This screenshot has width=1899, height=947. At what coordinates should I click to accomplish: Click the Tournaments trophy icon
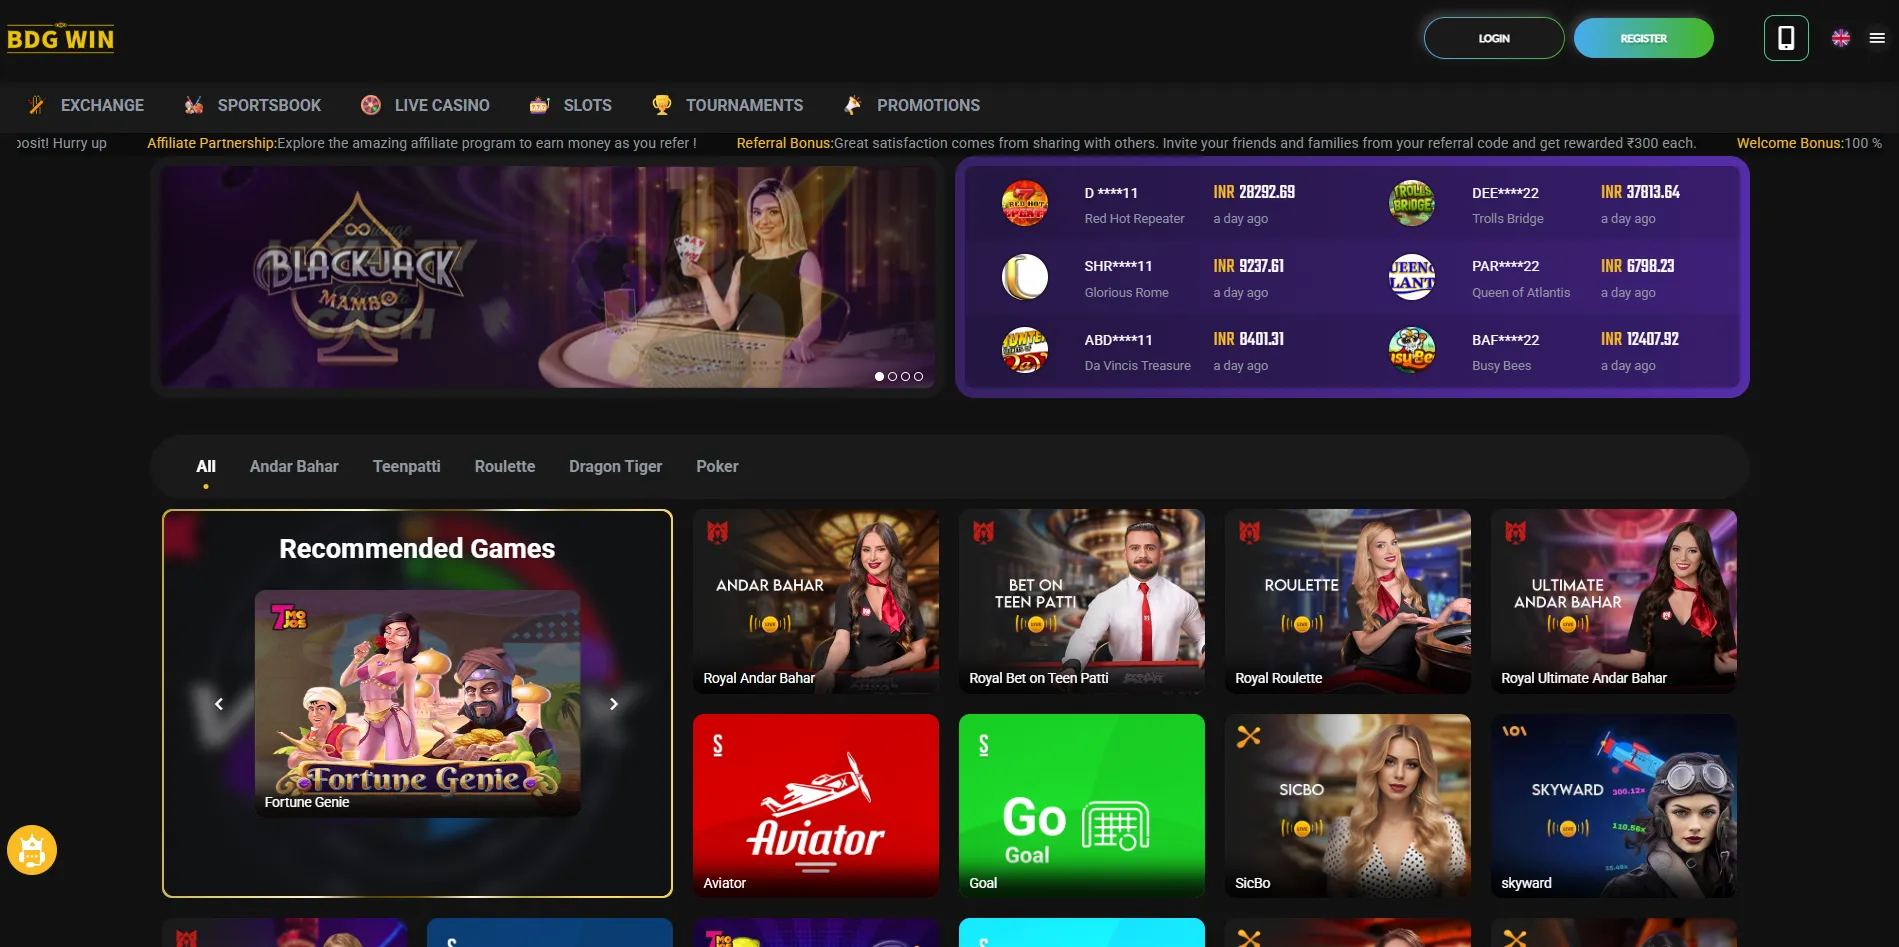click(662, 105)
